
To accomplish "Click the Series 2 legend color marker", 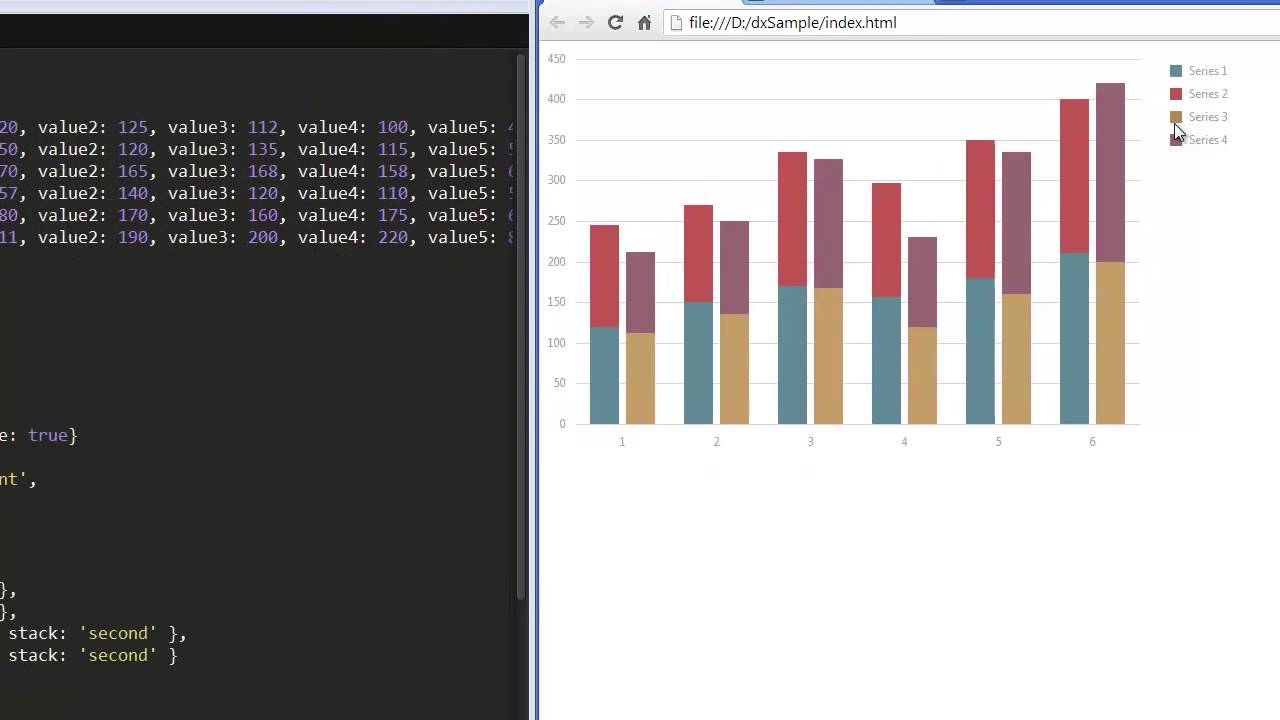I will (x=1176, y=94).
